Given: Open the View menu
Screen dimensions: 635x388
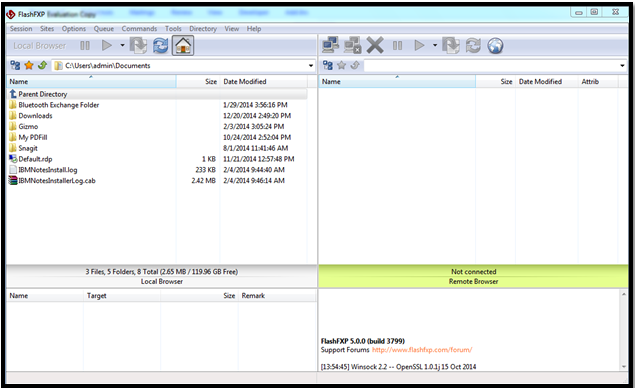Looking at the screenshot, I should 232,29.
